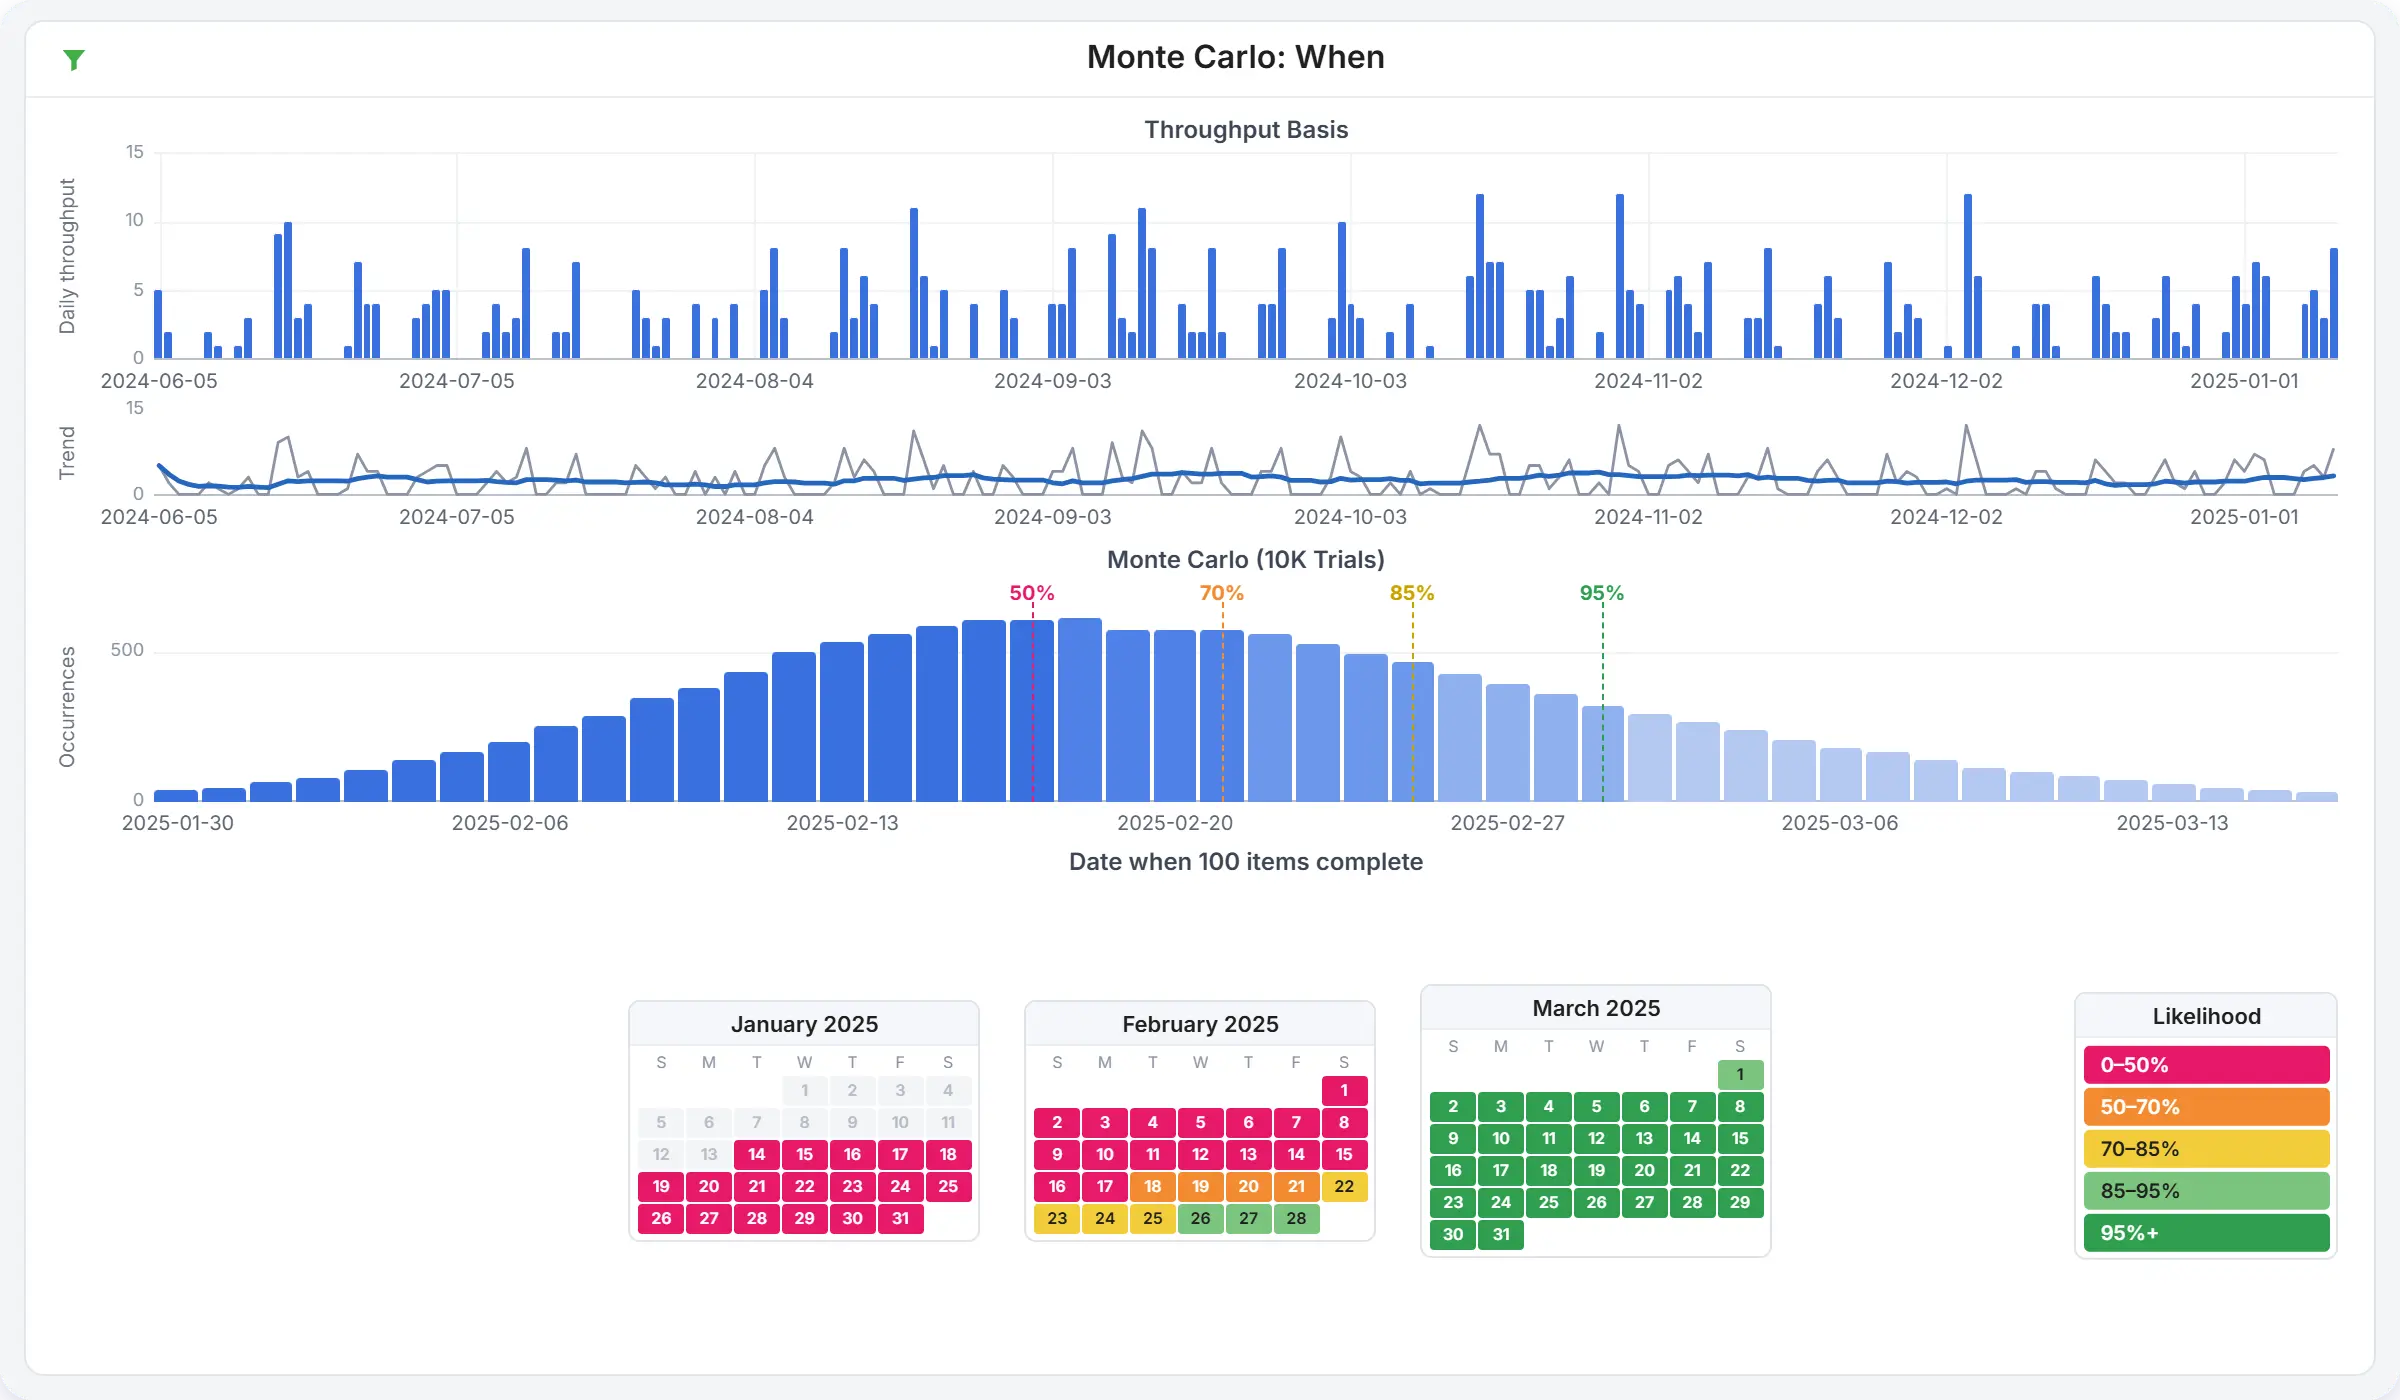This screenshot has height=1400, width=2400.
Task: Click February 22 yellow calendar day
Action: (x=1344, y=1186)
